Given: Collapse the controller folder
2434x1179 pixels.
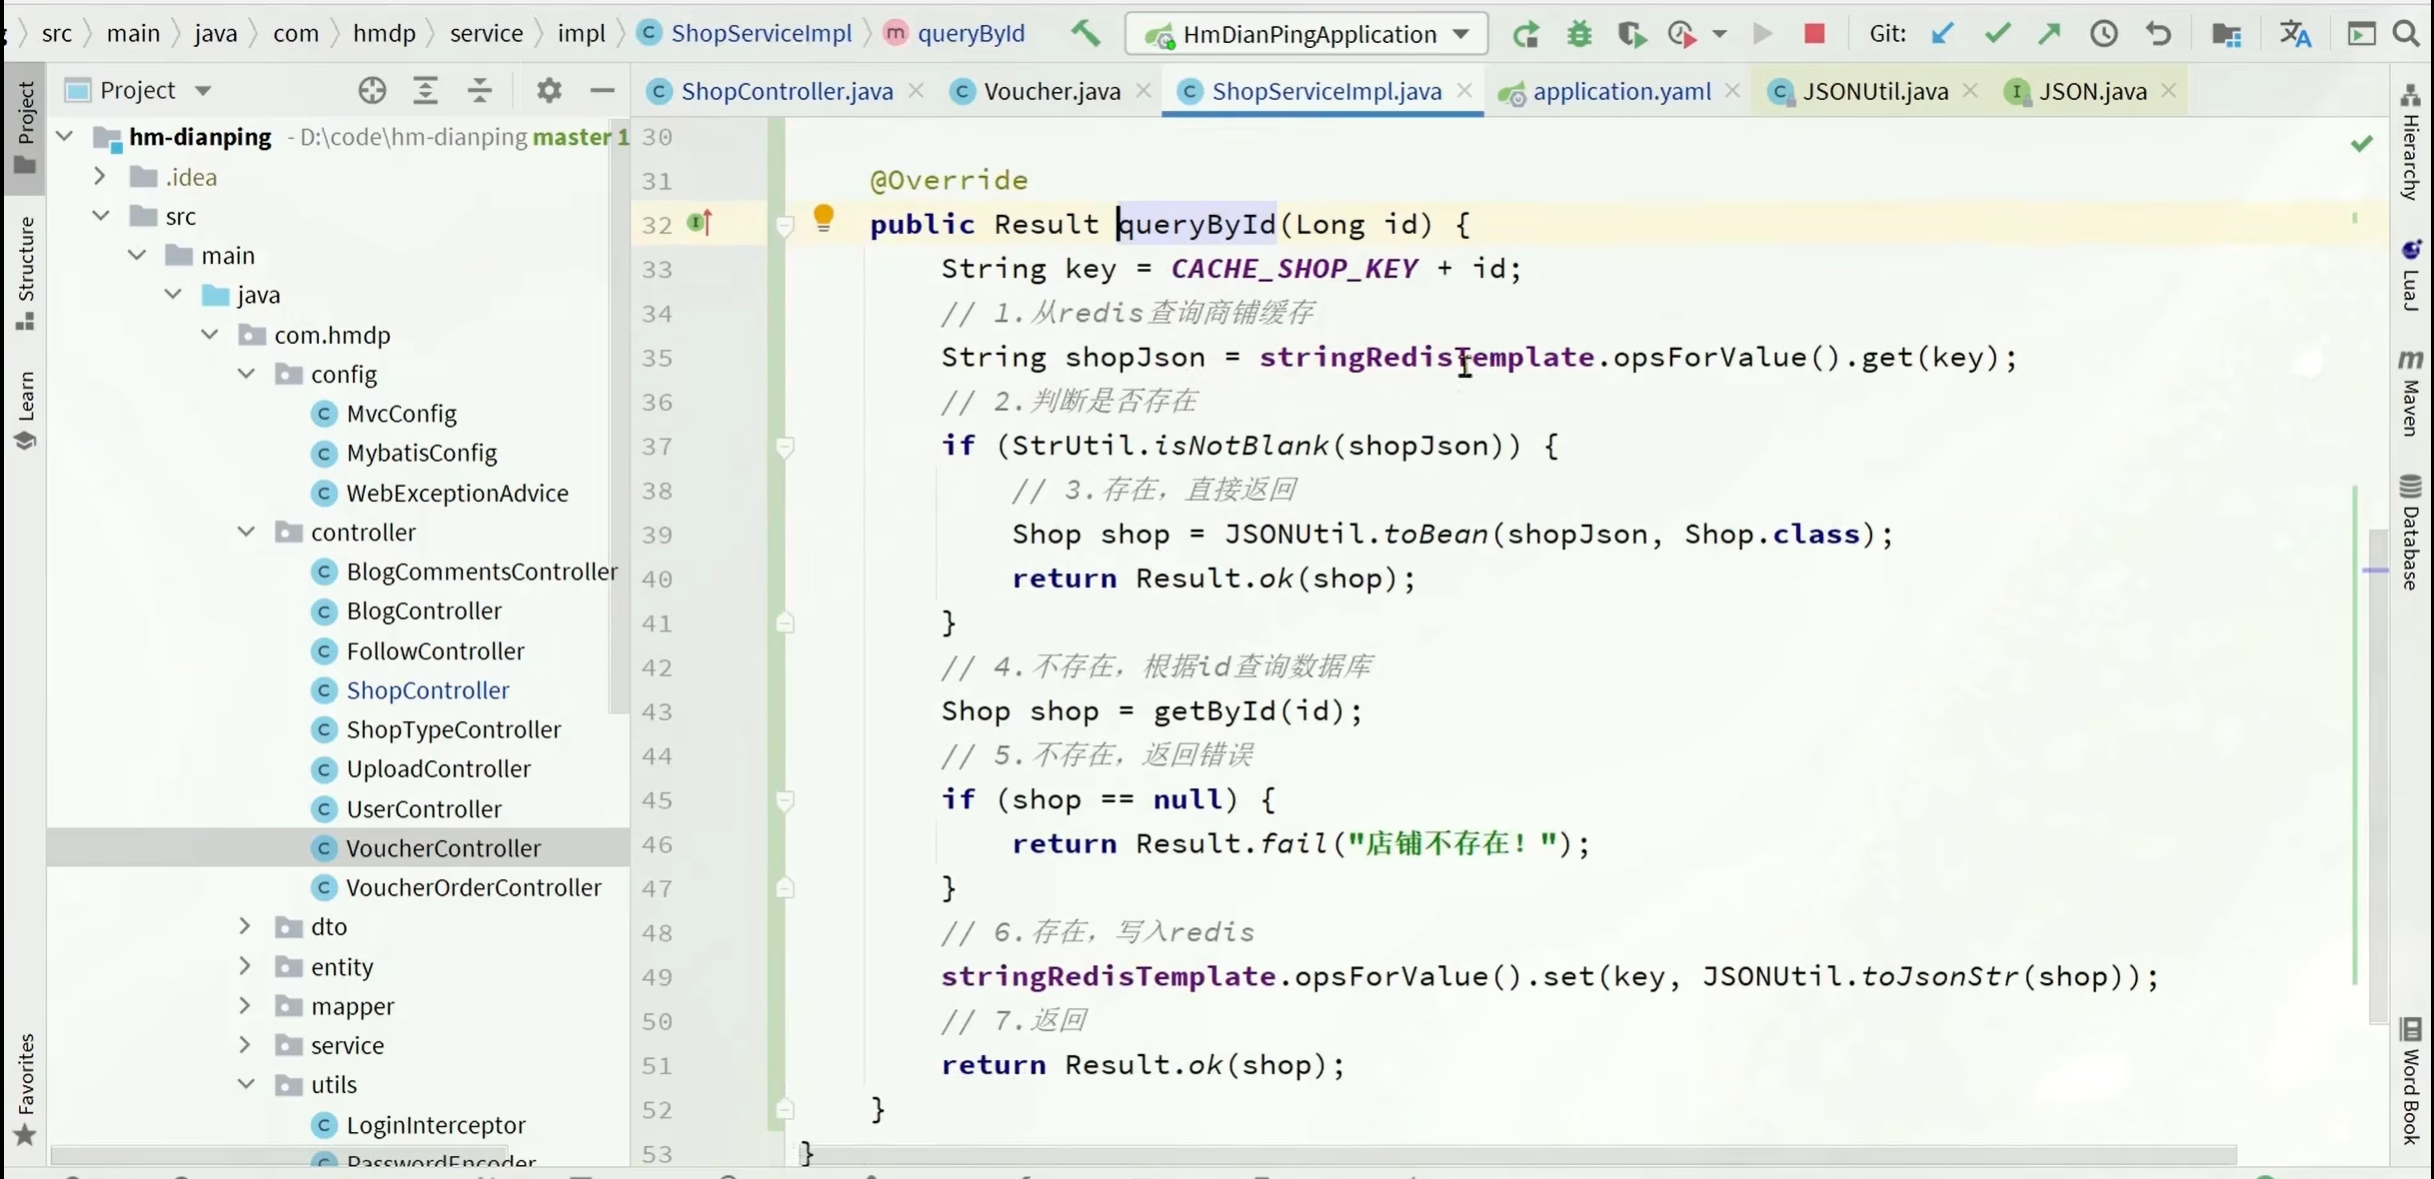Looking at the screenshot, I should (x=245, y=532).
